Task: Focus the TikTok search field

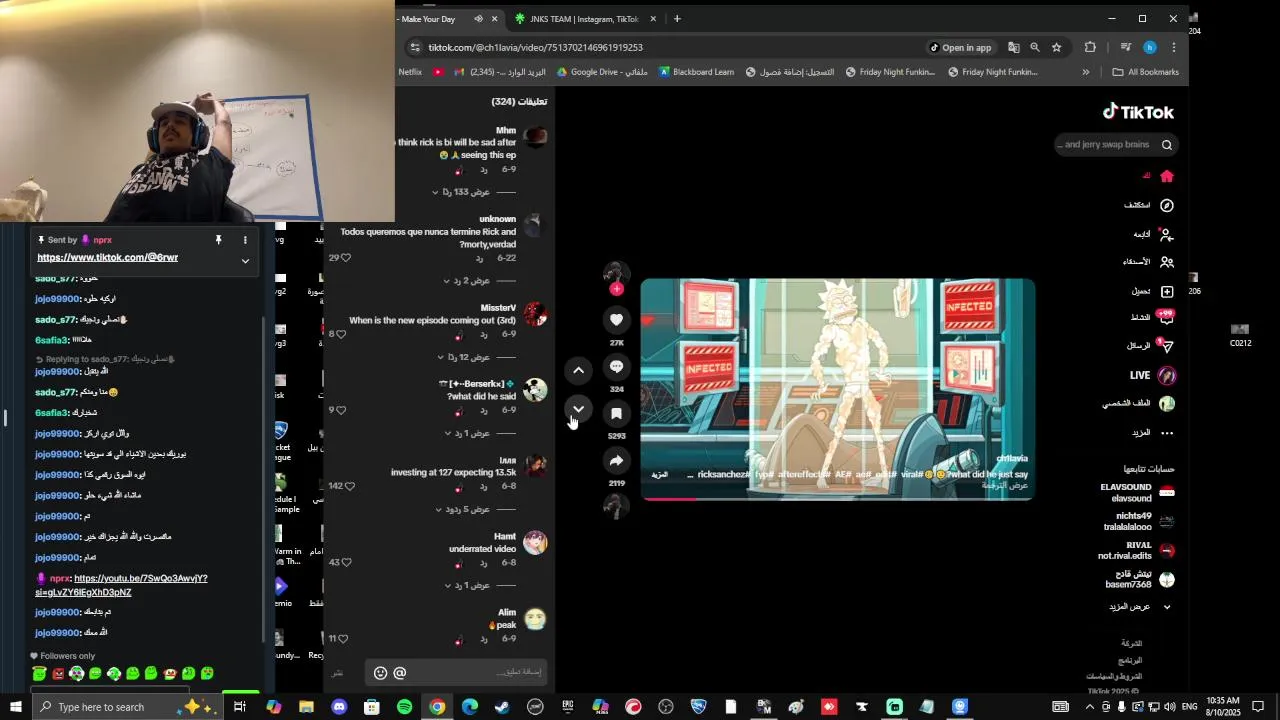Action: pyautogui.click(x=1104, y=145)
